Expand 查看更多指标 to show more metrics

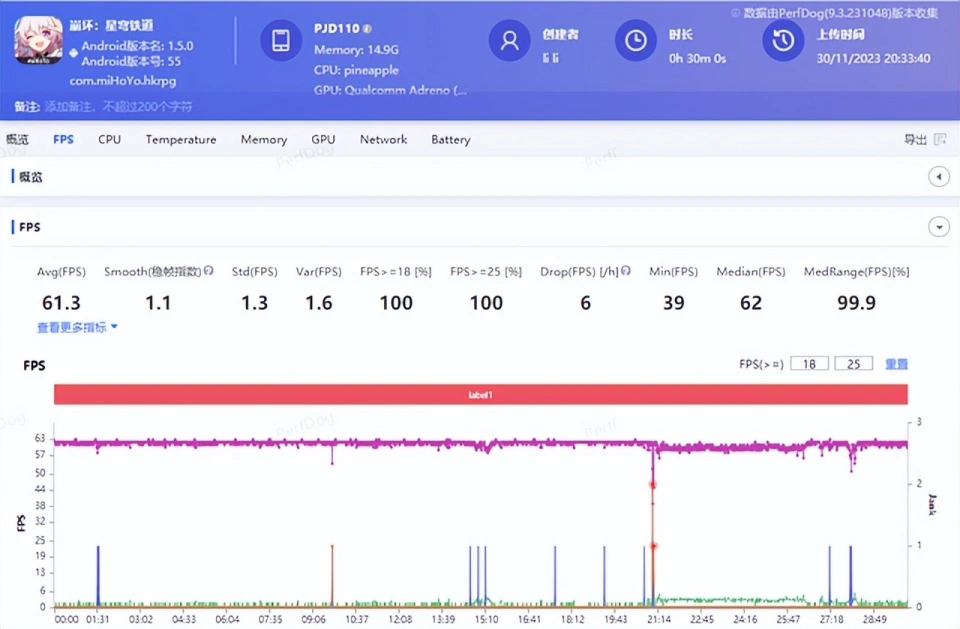coord(77,328)
